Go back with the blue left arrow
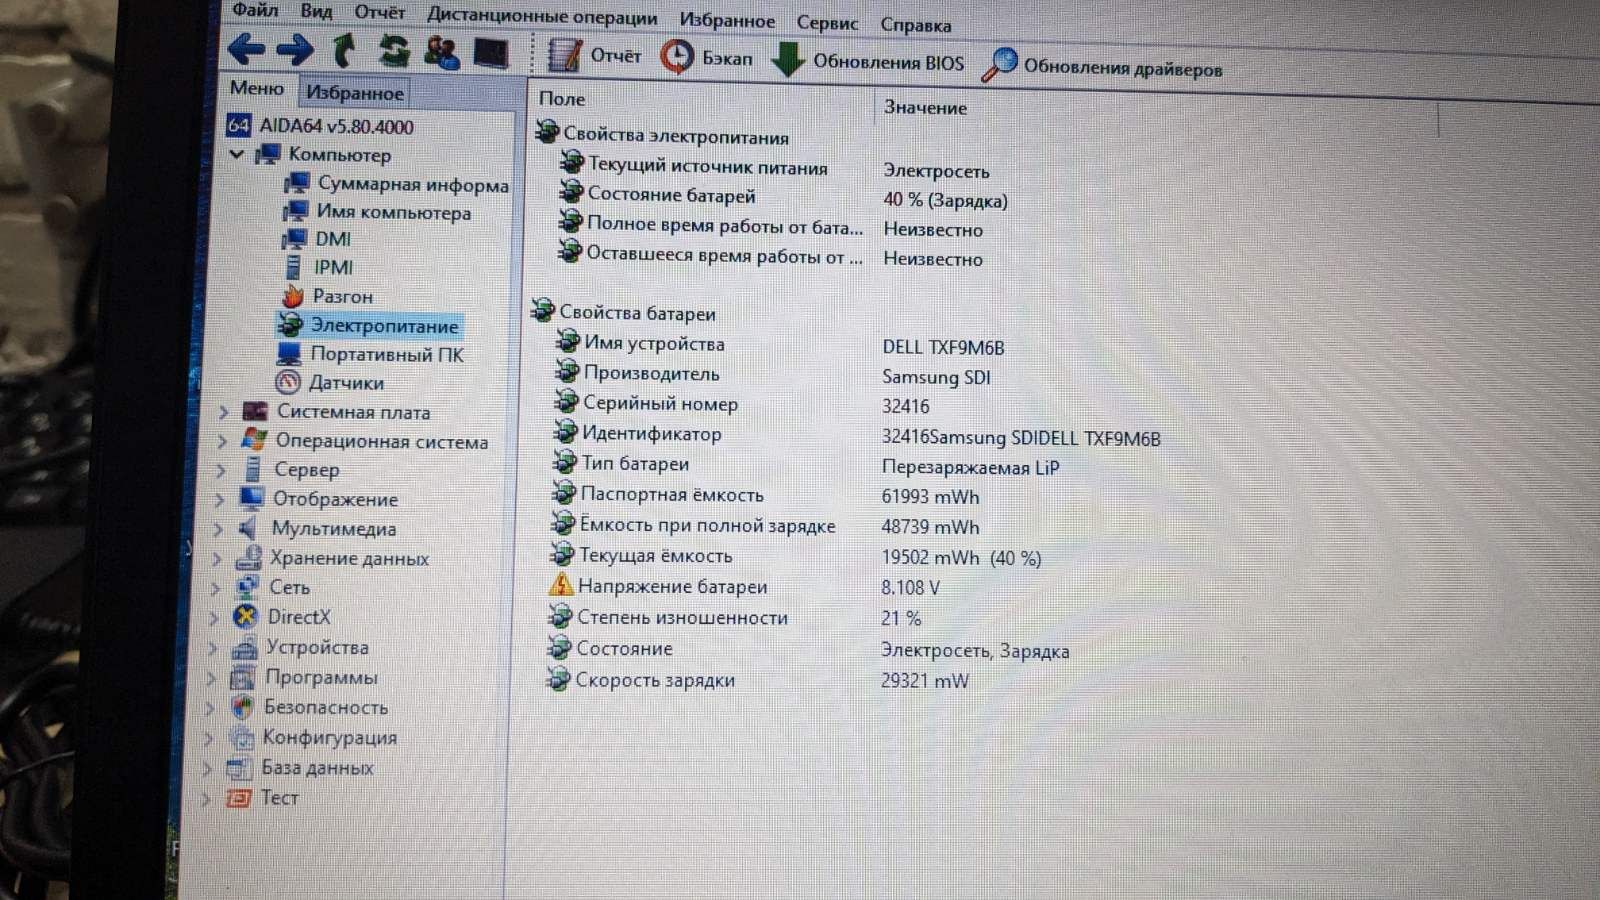The image size is (1600, 900). click(246, 48)
